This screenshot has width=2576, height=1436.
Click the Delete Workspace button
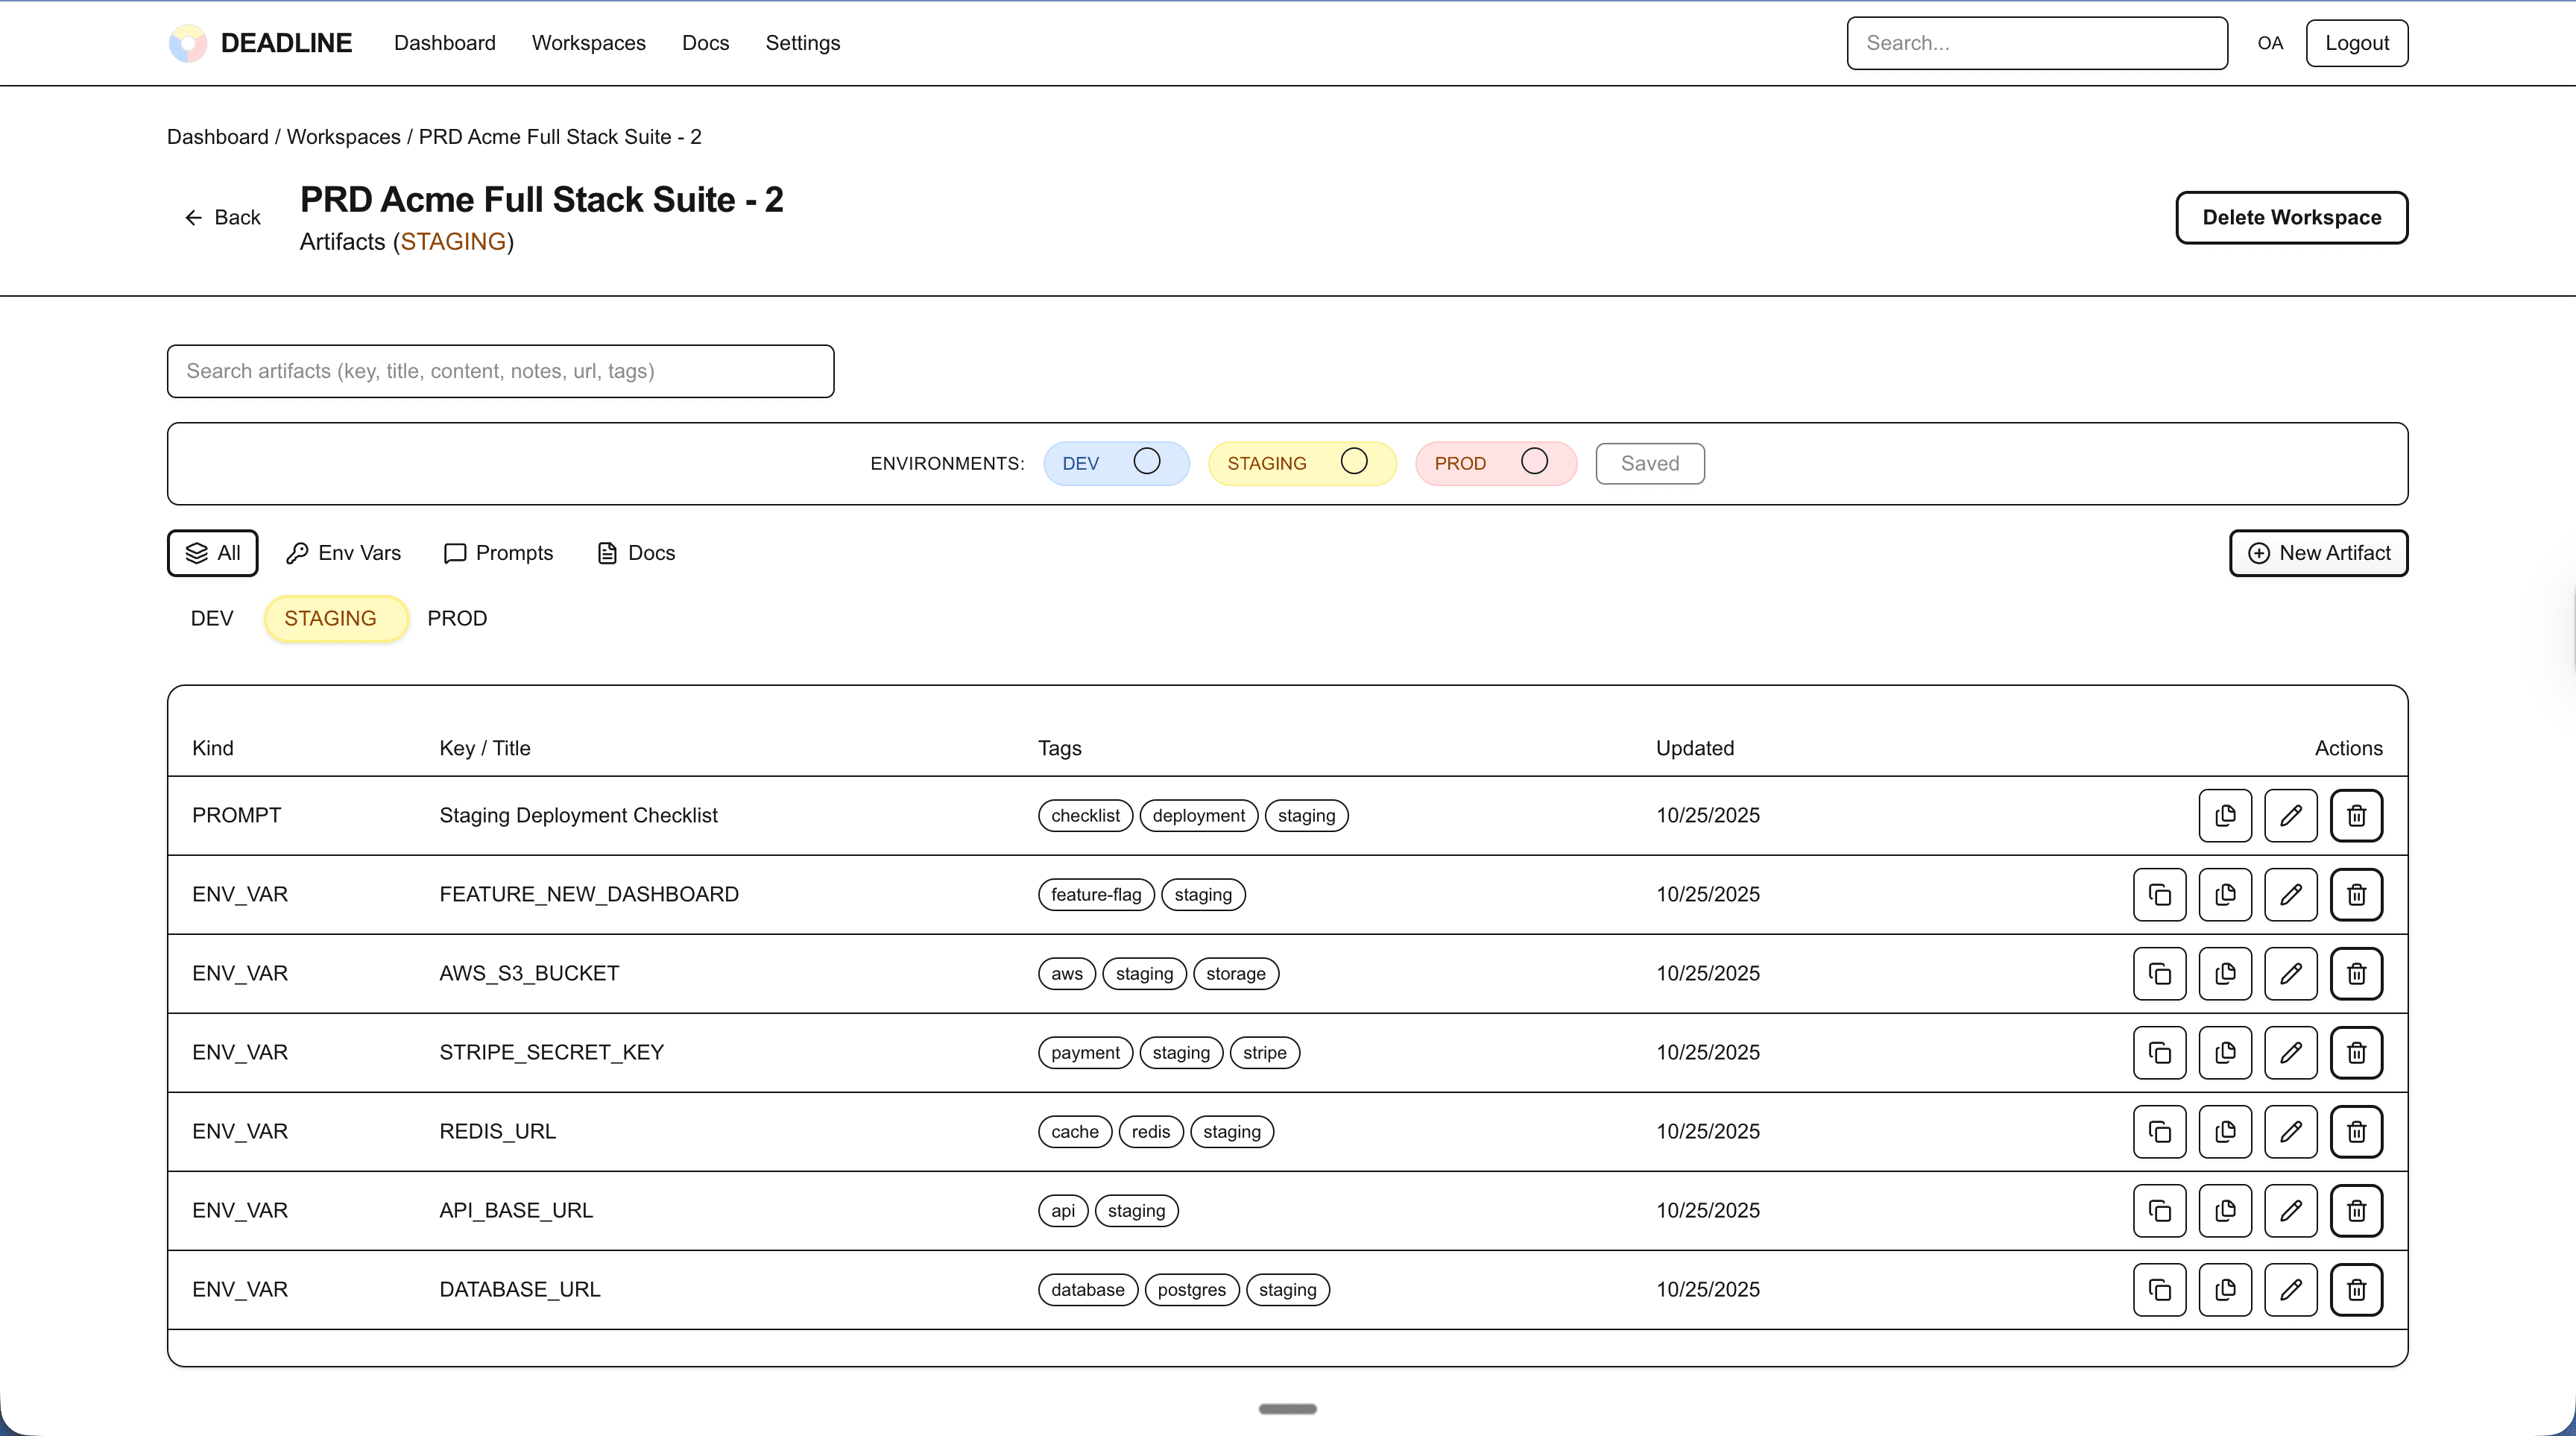pos(2291,217)
